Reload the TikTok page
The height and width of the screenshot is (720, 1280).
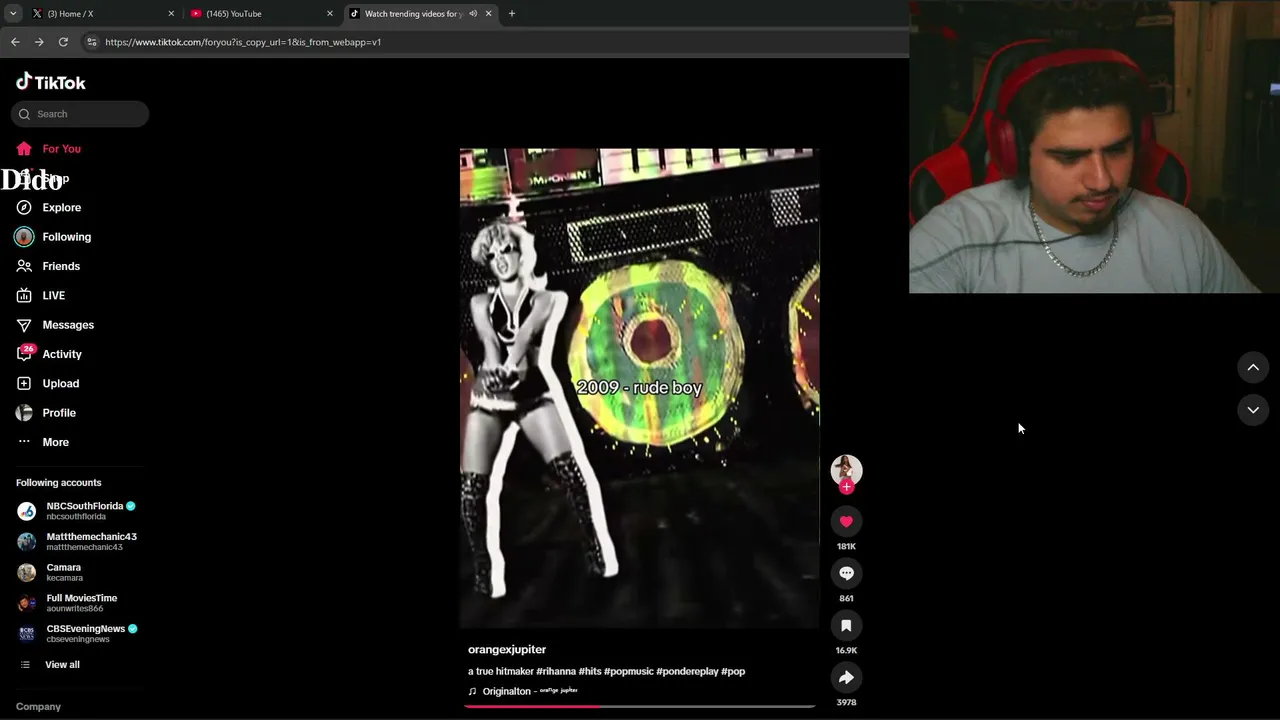point(63,42)
